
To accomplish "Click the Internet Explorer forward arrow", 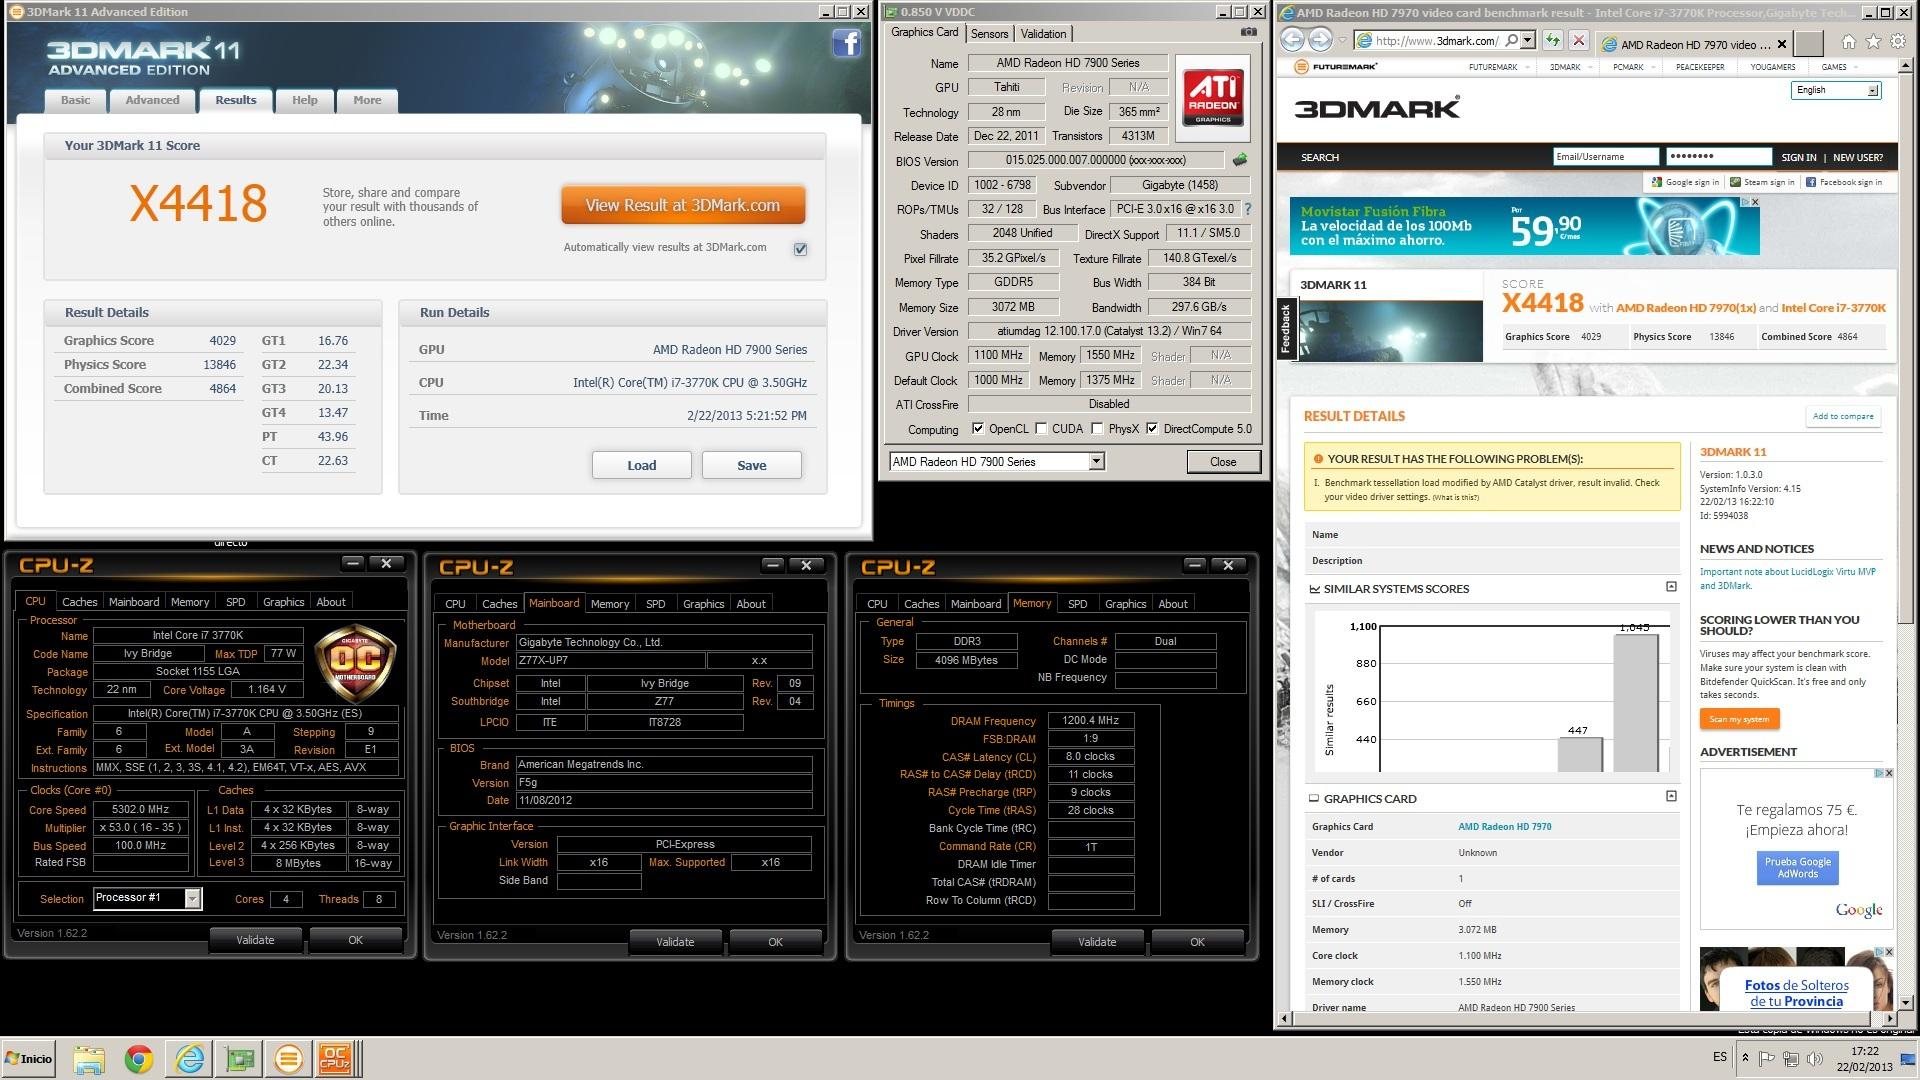I will (x=1320, y=40).
